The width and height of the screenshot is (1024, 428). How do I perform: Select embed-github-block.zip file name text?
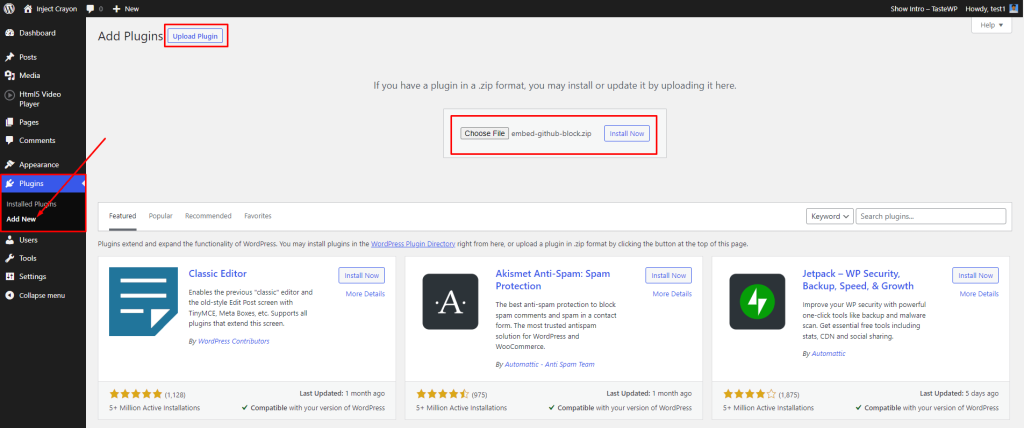551,133
